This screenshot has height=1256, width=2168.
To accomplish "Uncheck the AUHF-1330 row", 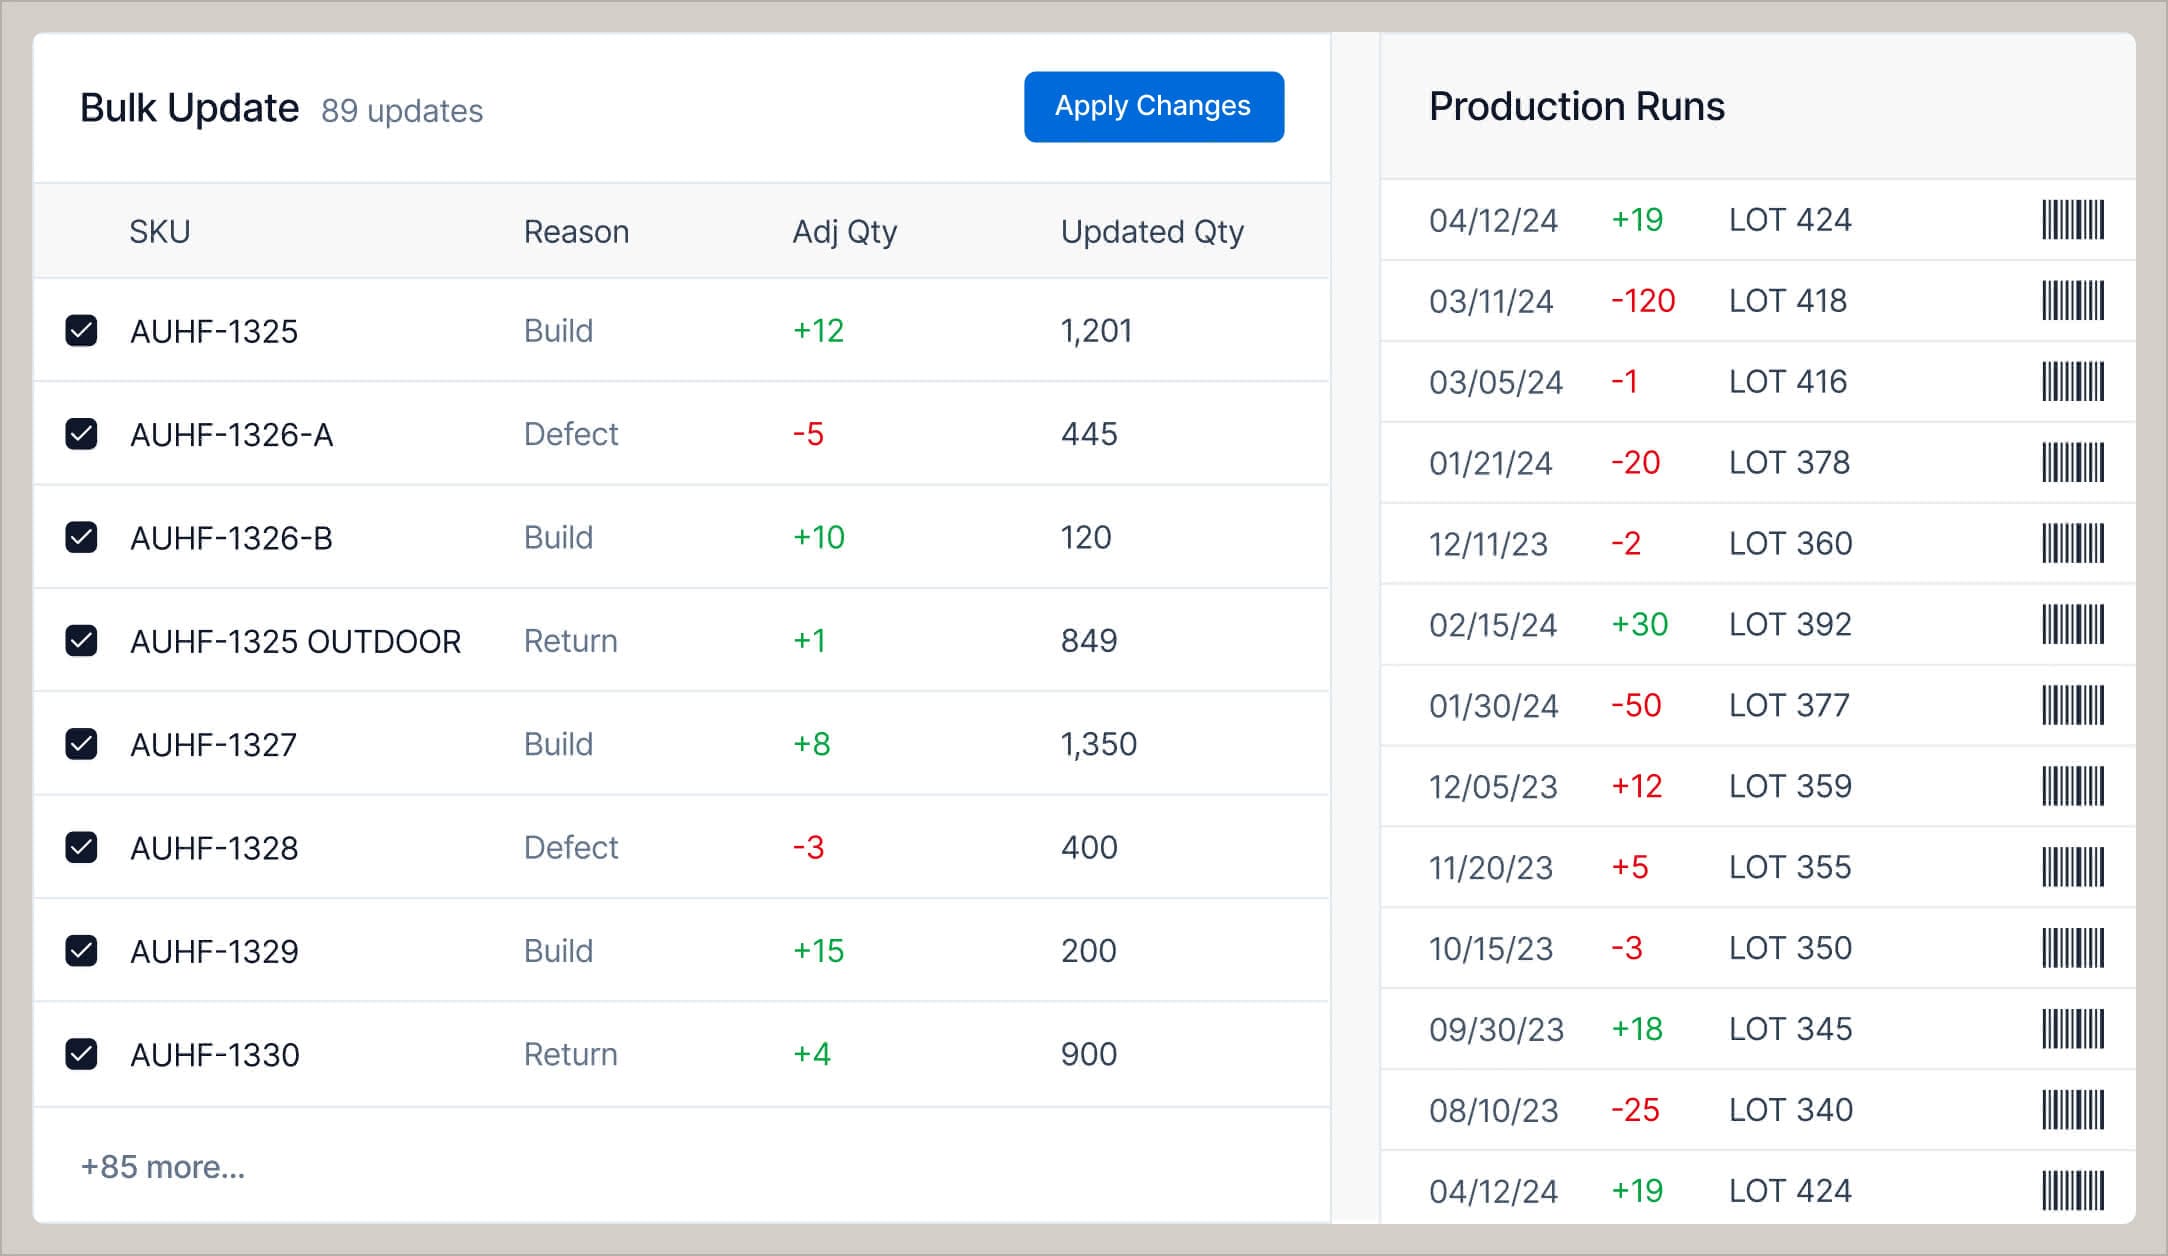I will (81, 1054).
